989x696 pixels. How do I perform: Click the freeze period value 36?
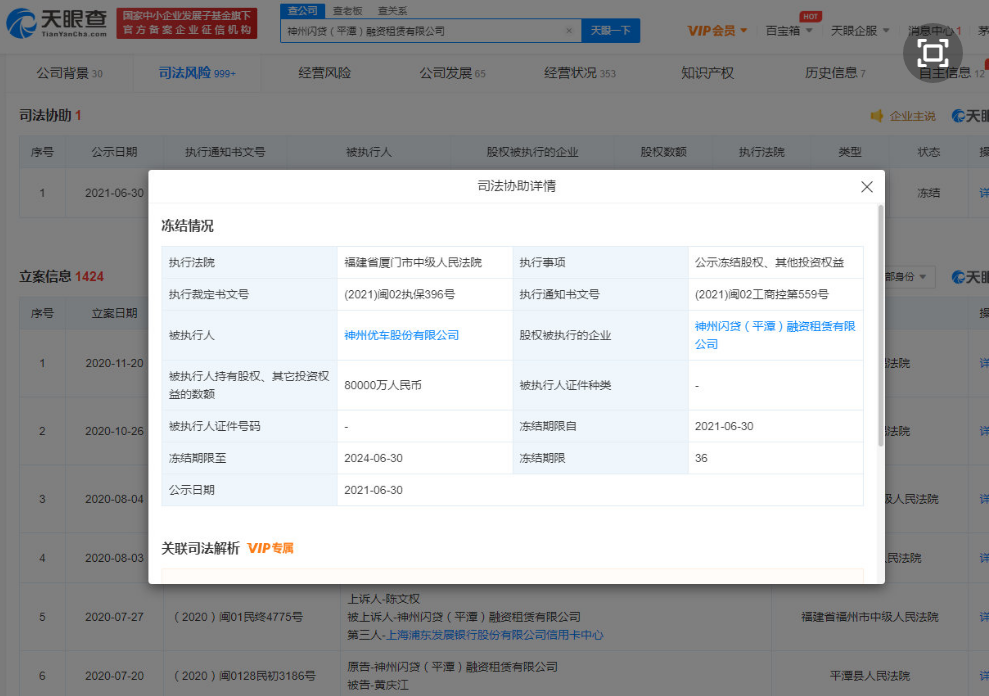tap(701, 458)
